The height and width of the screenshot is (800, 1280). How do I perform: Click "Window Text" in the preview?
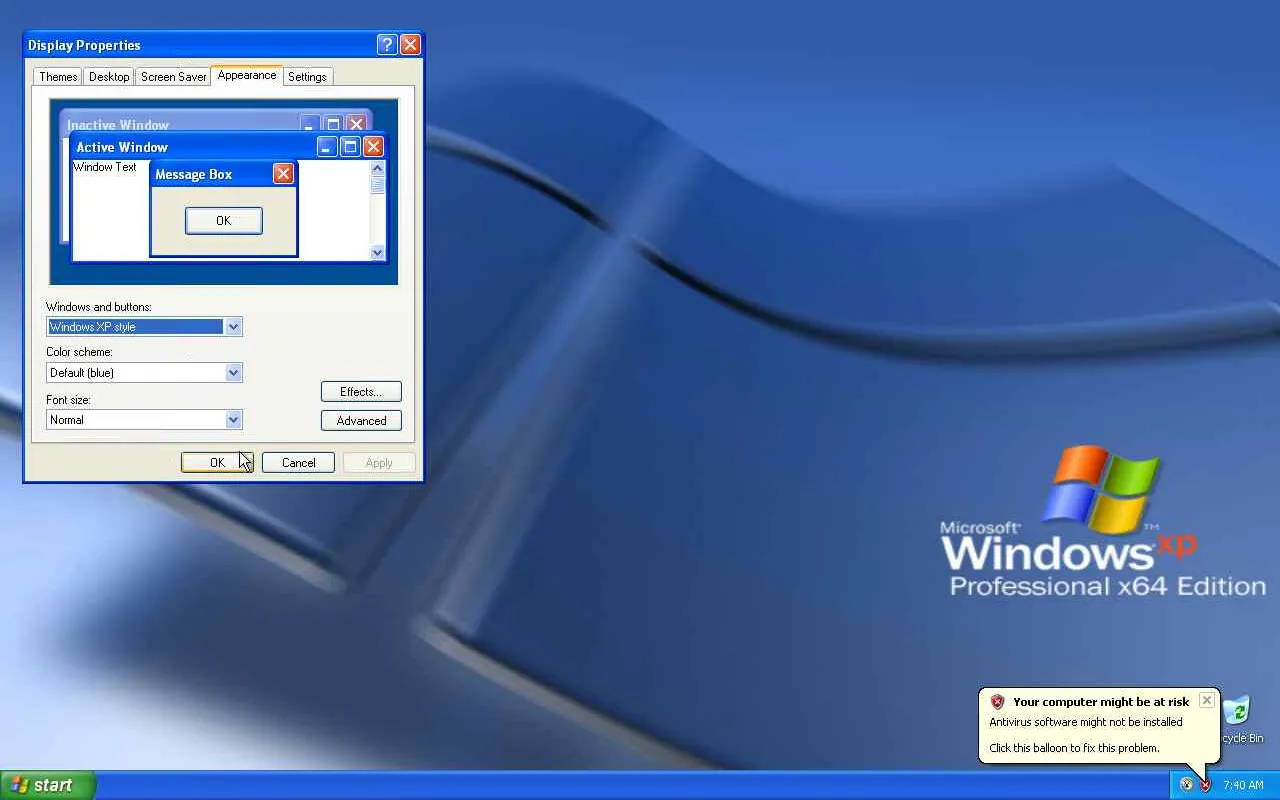click(x=105, y=167)
